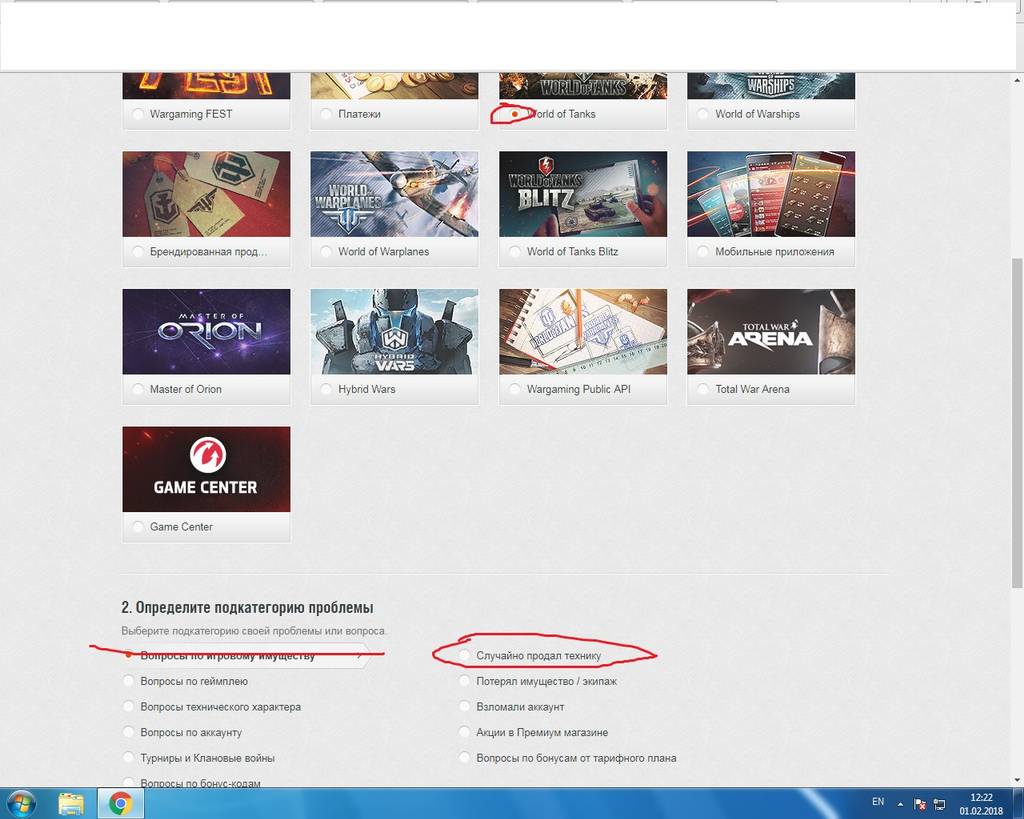This screenshot has width=1024, height=819.
Task: Open the Total War Arena banner image
Action: tap(771, 332)
